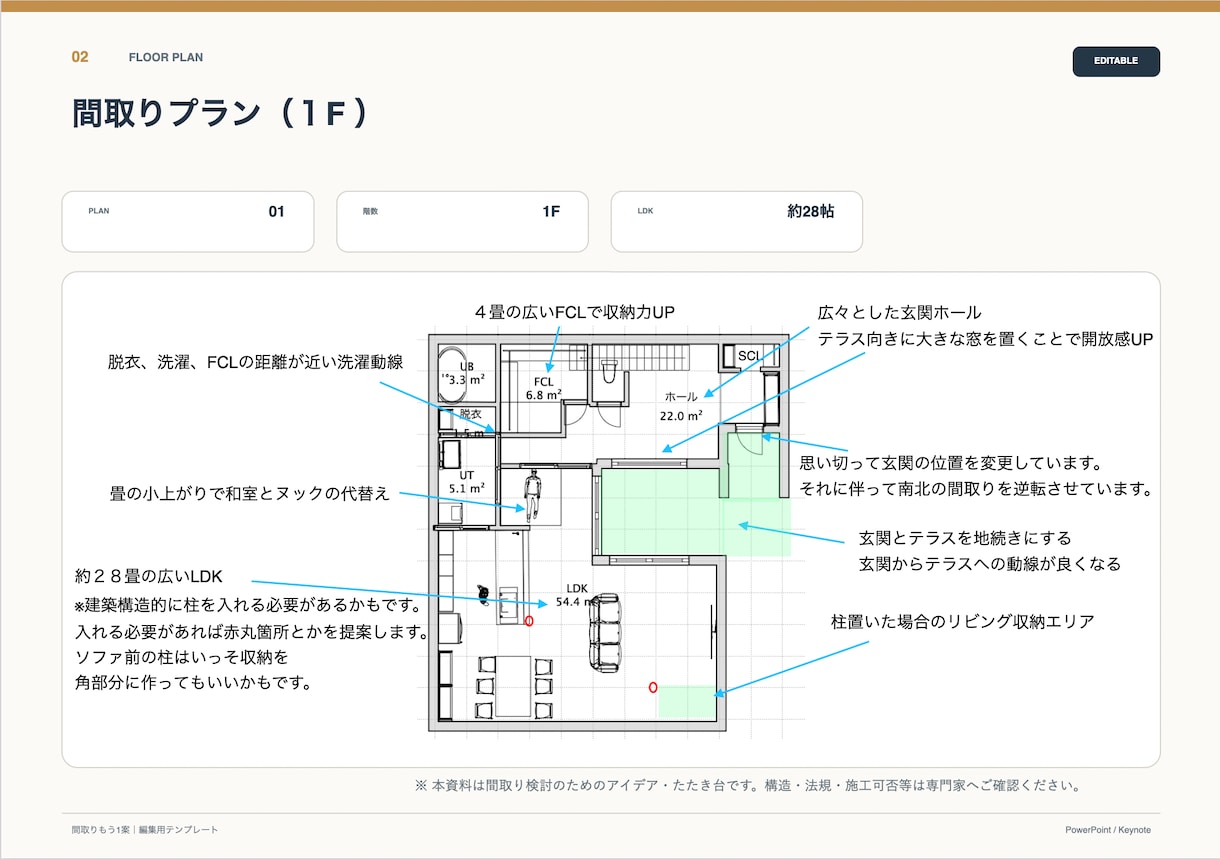
Task: Click the 間取りプラン（1F） heading
Action: pos(221,113)
